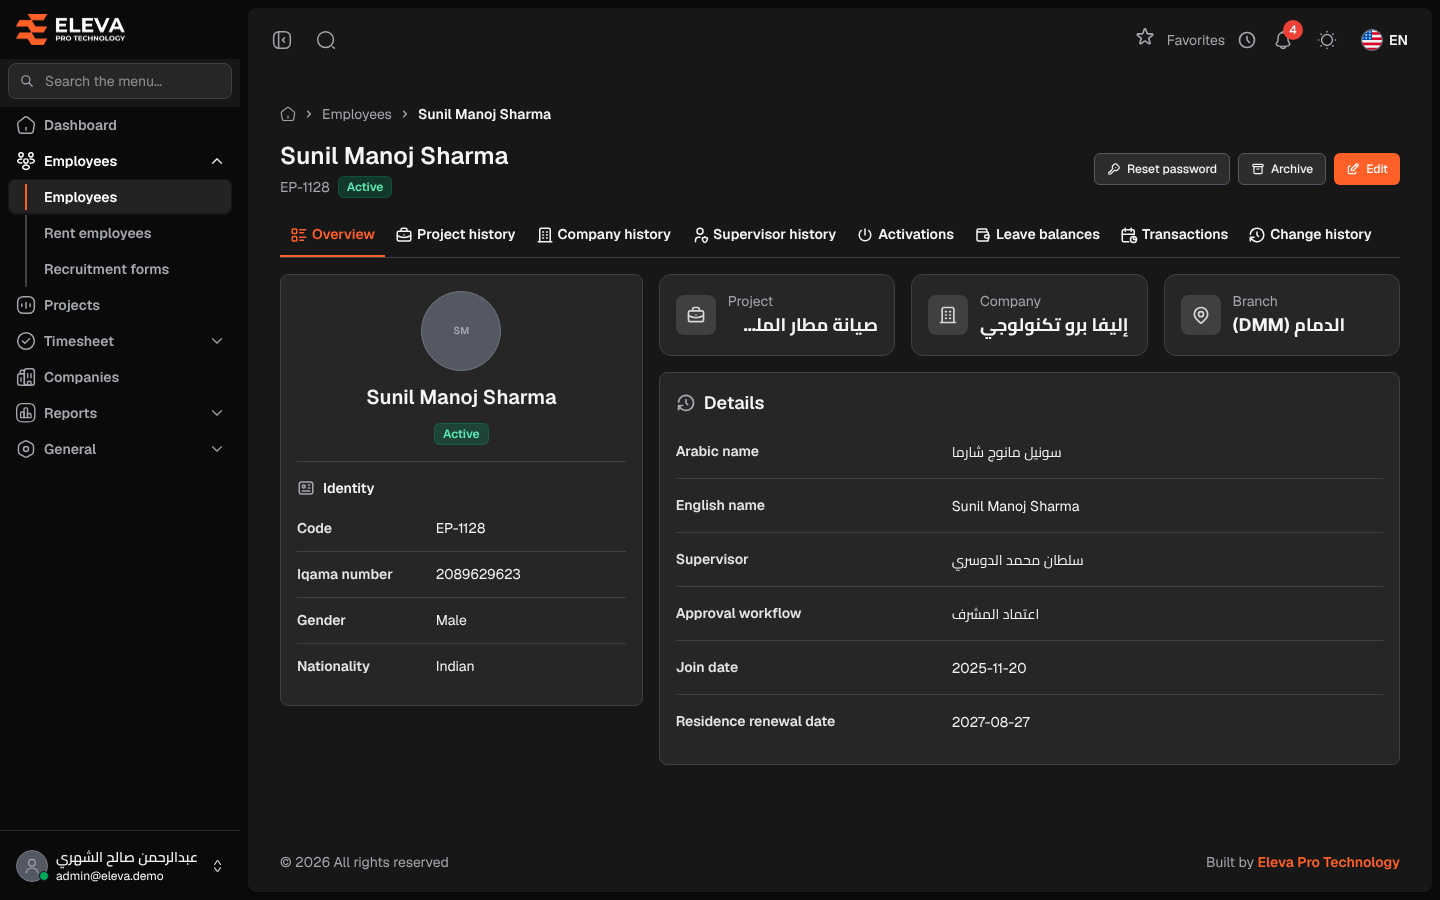The height and width of the screenshot is (900, 1440).
Task: Click the Company building icon
Action: click(948, 315)
